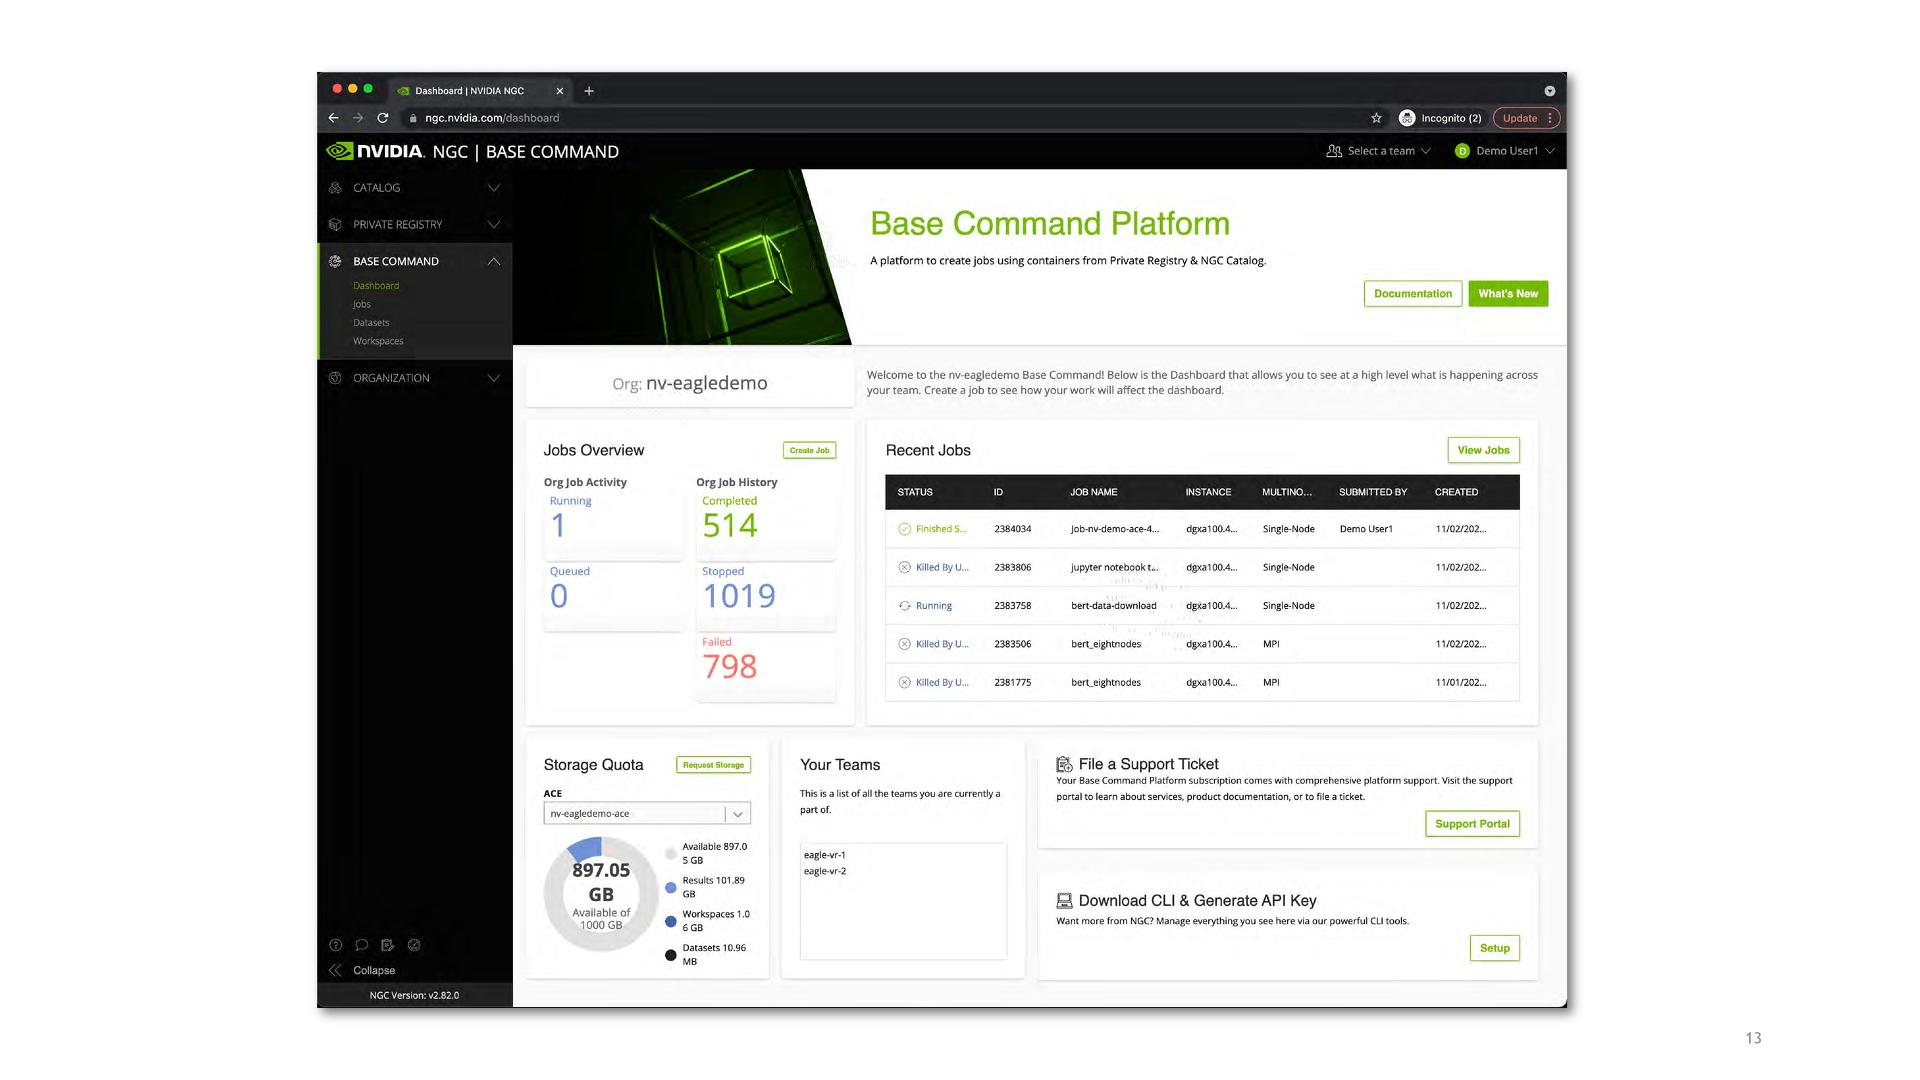Click the Stopped count 1019
The image size is (1920, 1080).
coord(739,597)
